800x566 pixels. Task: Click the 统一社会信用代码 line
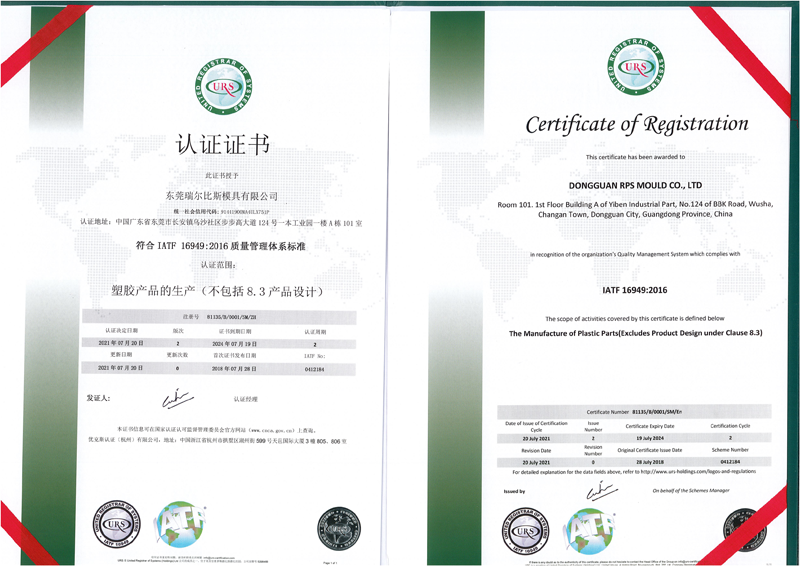[222, 211]
